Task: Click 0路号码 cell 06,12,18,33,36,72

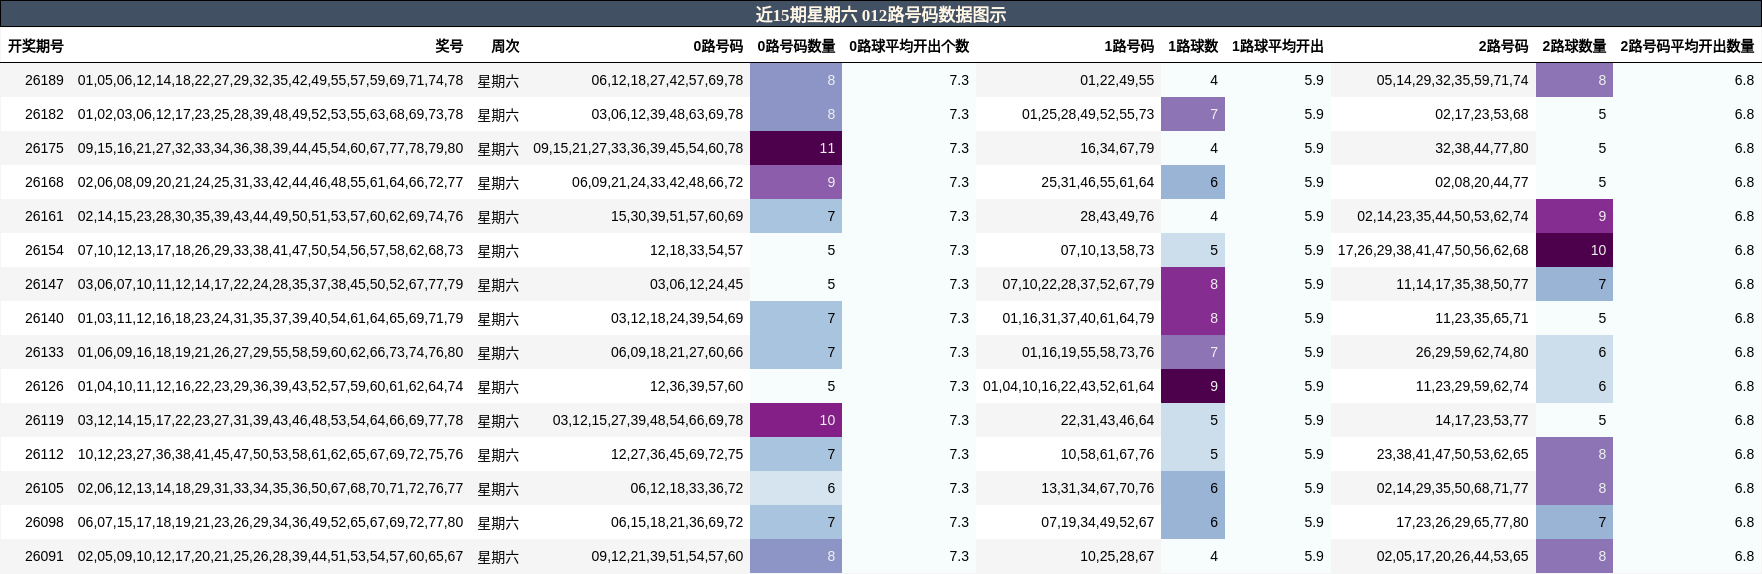Action: pyautogui.click(x=687, y=488)
